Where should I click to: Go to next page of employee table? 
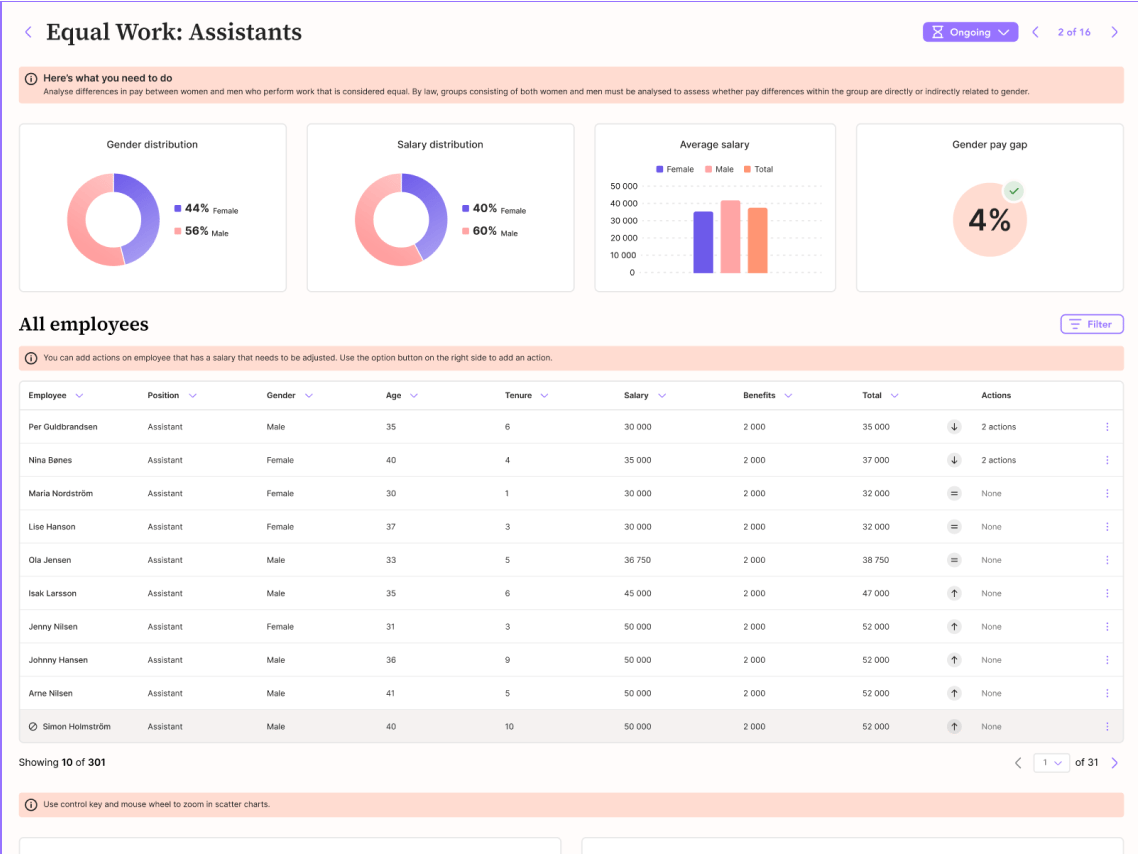click(1114, 763)
